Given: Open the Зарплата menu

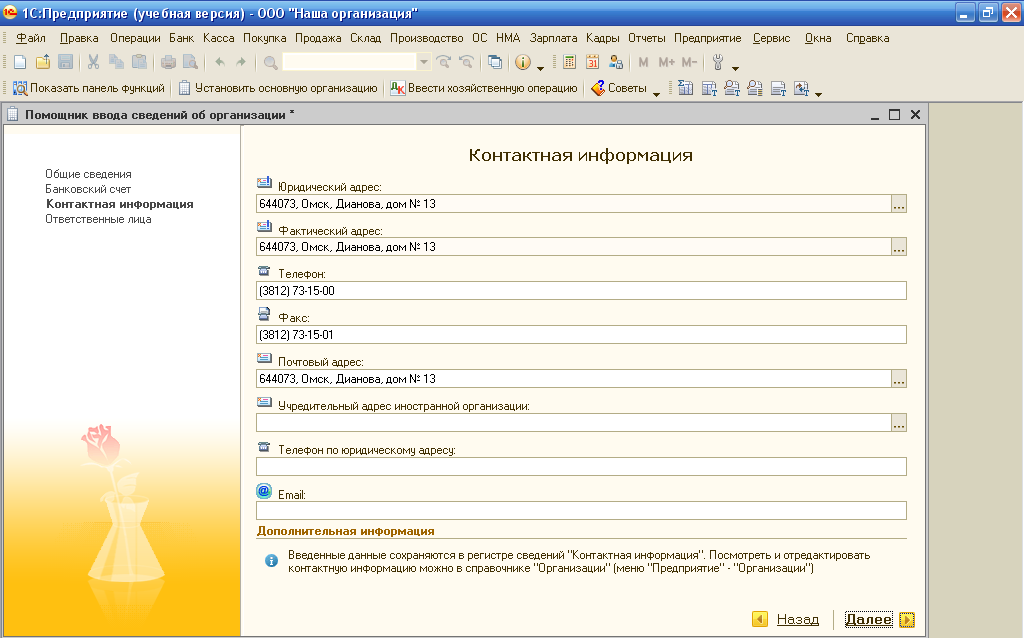Looking at the screenshot, I should (553, 38).
